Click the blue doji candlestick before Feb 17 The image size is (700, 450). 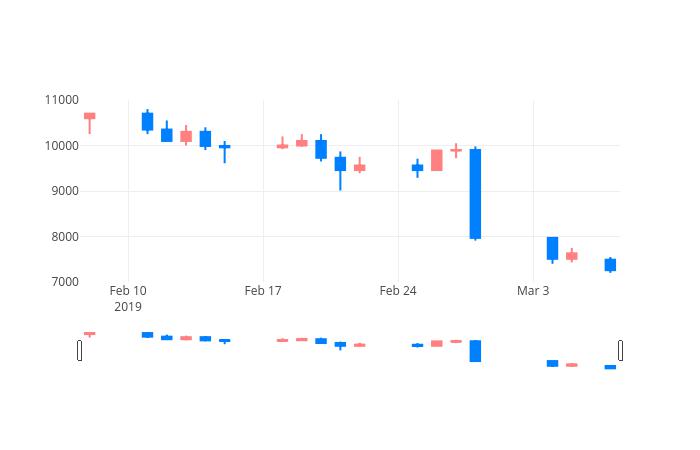[225, 152]
